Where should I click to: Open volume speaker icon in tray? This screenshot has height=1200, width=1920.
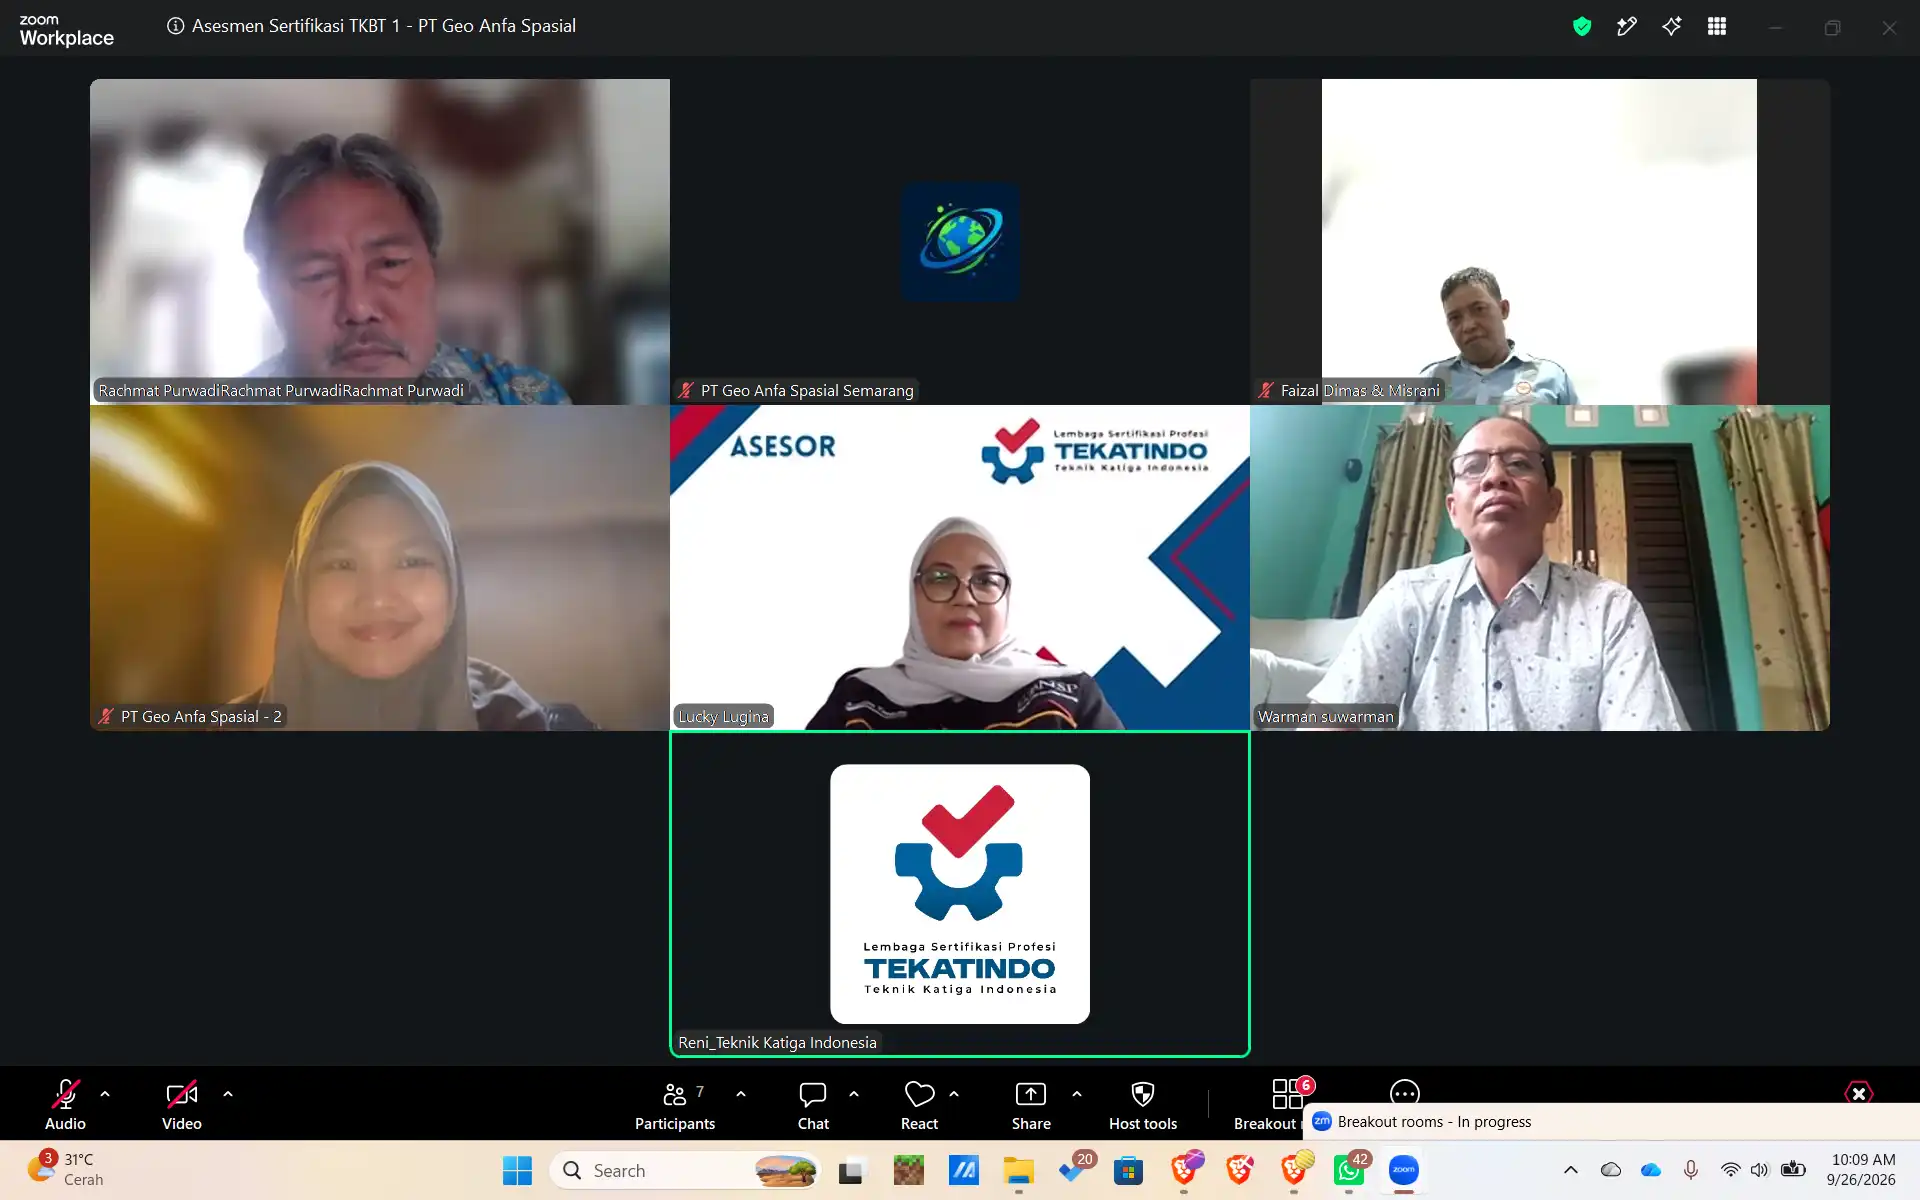click(1760, 1170)
